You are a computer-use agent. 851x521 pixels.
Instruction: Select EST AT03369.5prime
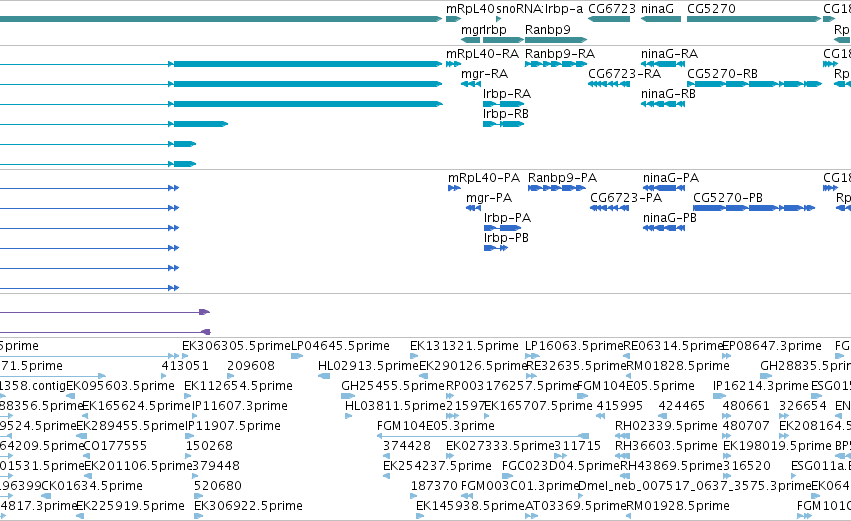coord(576,506)
